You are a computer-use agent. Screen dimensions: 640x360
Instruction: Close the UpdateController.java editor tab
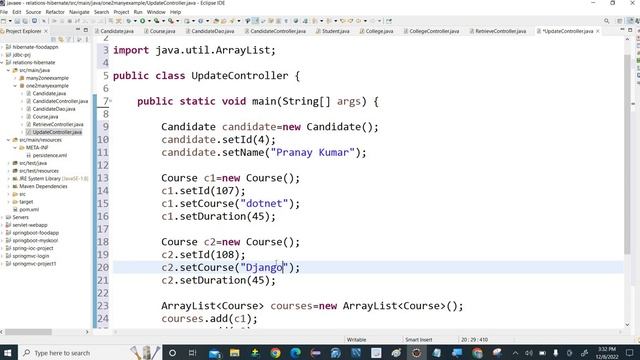(x=598, y=31)
